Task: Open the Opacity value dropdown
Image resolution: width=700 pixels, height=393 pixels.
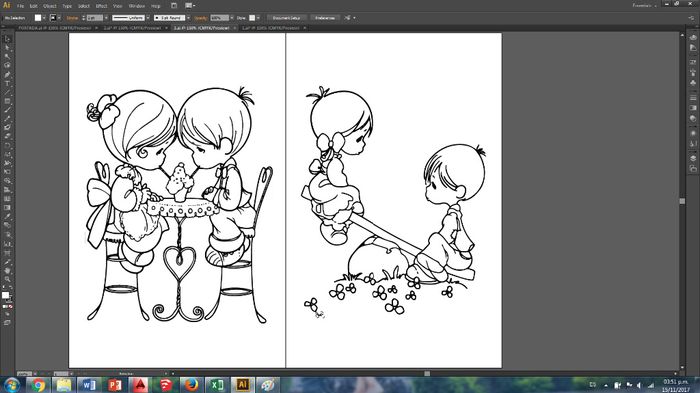Action: pyautogui.click(x=232, y=18)
